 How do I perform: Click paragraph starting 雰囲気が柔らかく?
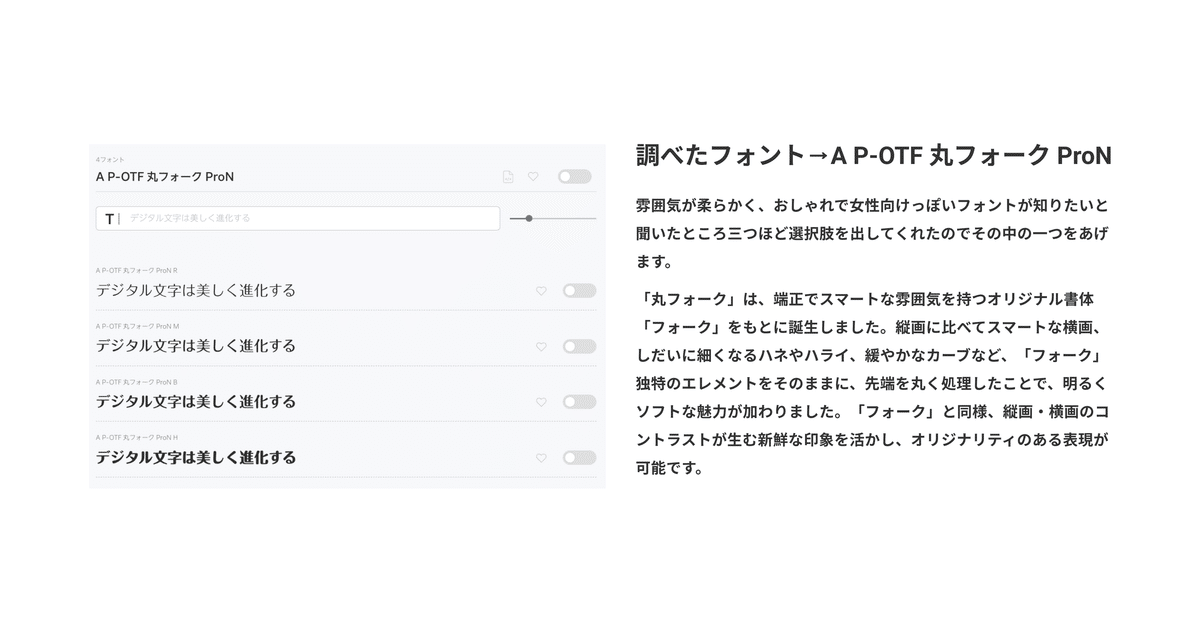(873, 234)
